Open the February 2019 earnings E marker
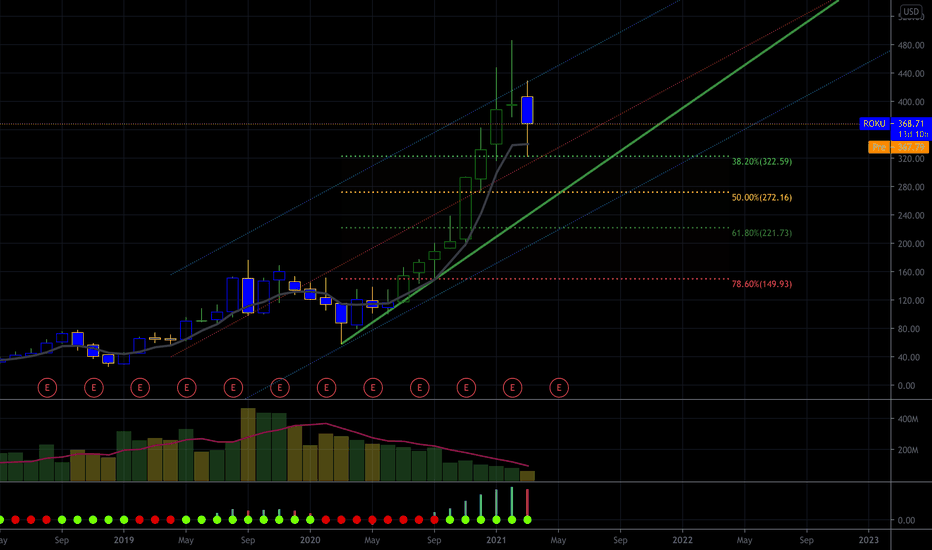Screen dimensions: 932x550 (140, 388)
